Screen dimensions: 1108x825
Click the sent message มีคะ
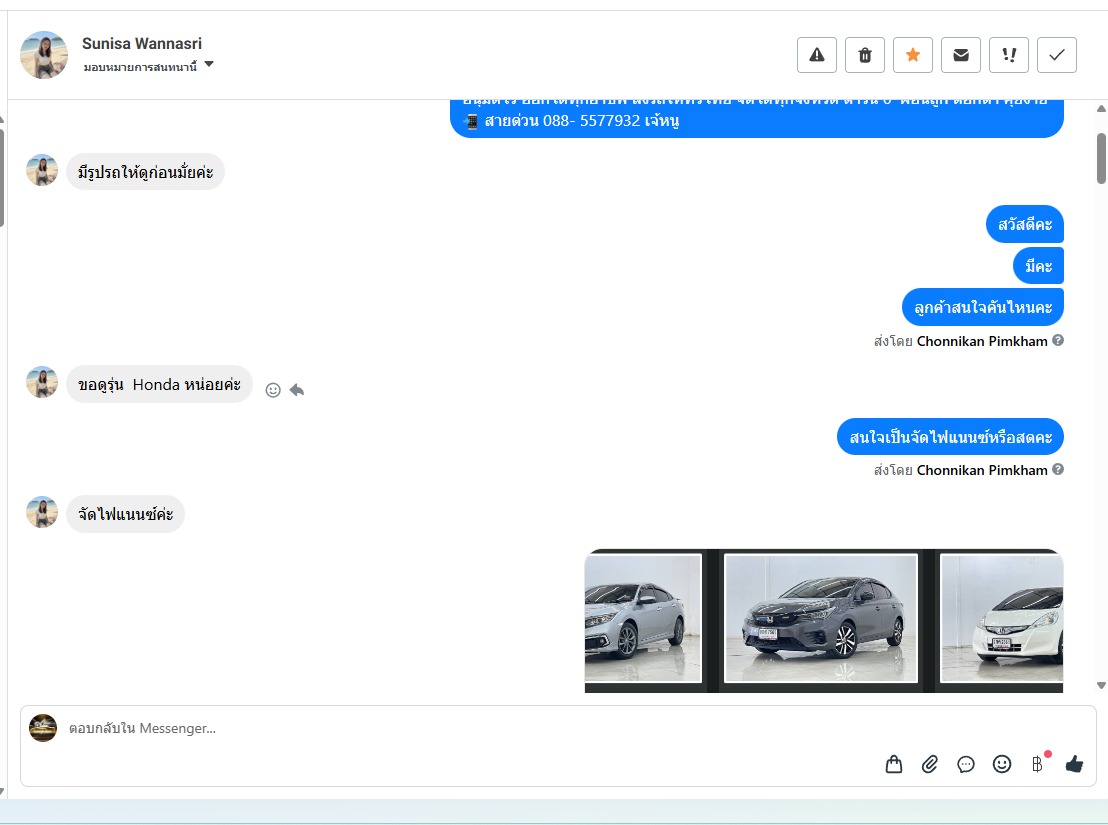pos(1039,266)
